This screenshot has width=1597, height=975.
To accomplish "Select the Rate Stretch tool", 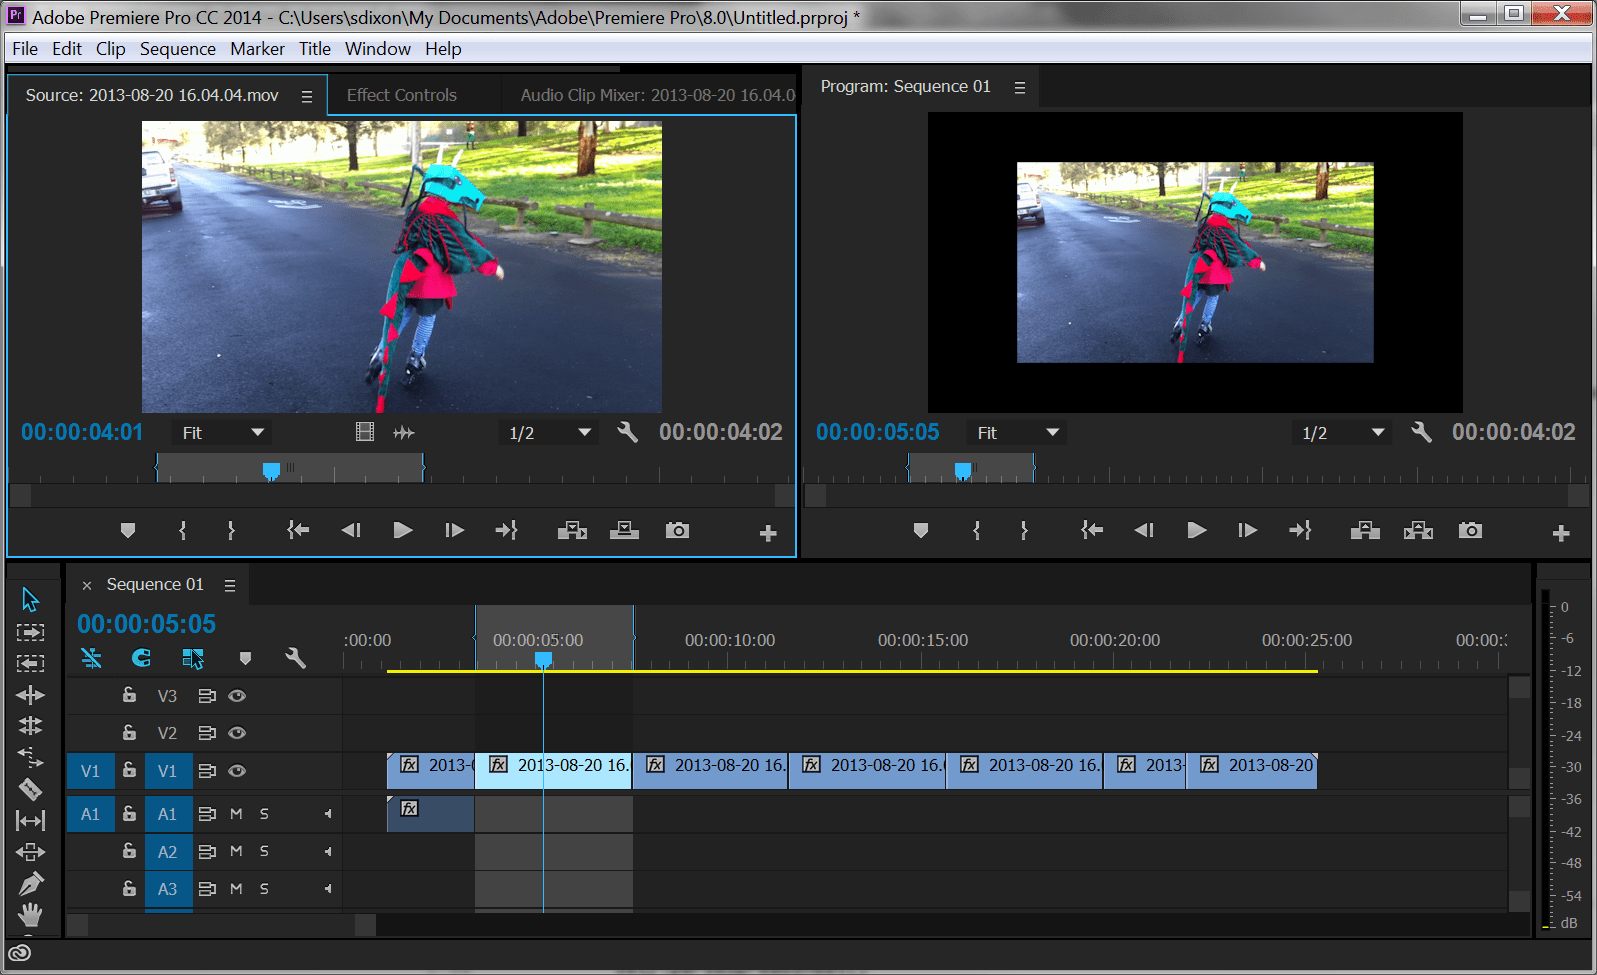I will coord(30,756).
